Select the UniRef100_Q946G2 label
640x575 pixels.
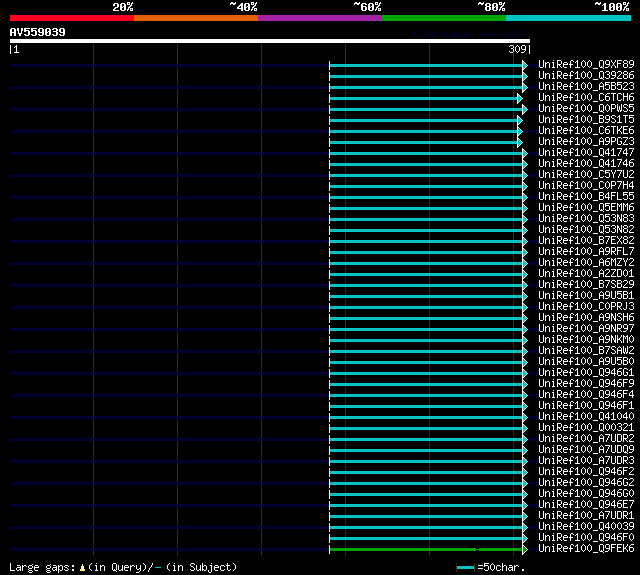pos(586,483)
